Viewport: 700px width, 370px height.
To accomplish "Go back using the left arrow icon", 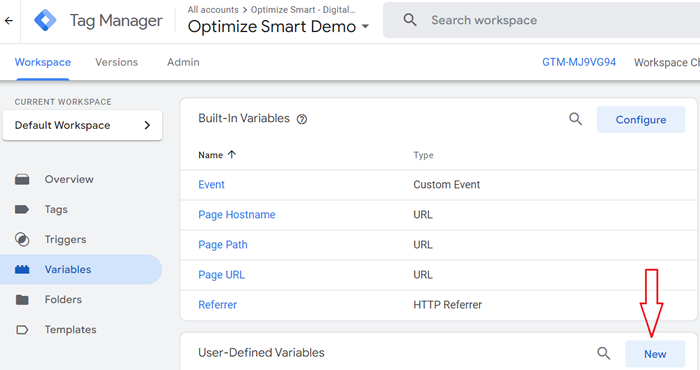I will pyautogui.click(x=9, y=21).
